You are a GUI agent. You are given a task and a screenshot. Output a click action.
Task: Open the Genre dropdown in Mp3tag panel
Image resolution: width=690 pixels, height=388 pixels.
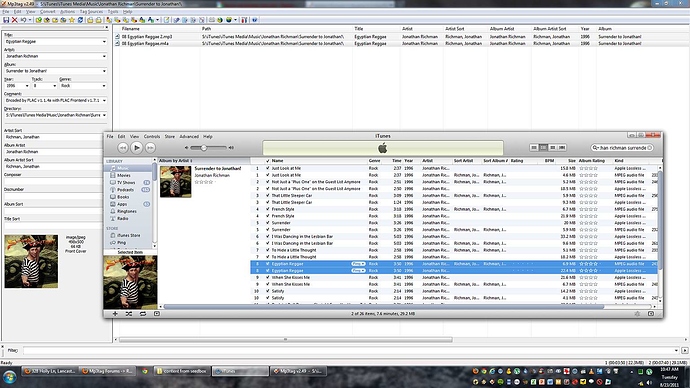click(x=104, y=86)
